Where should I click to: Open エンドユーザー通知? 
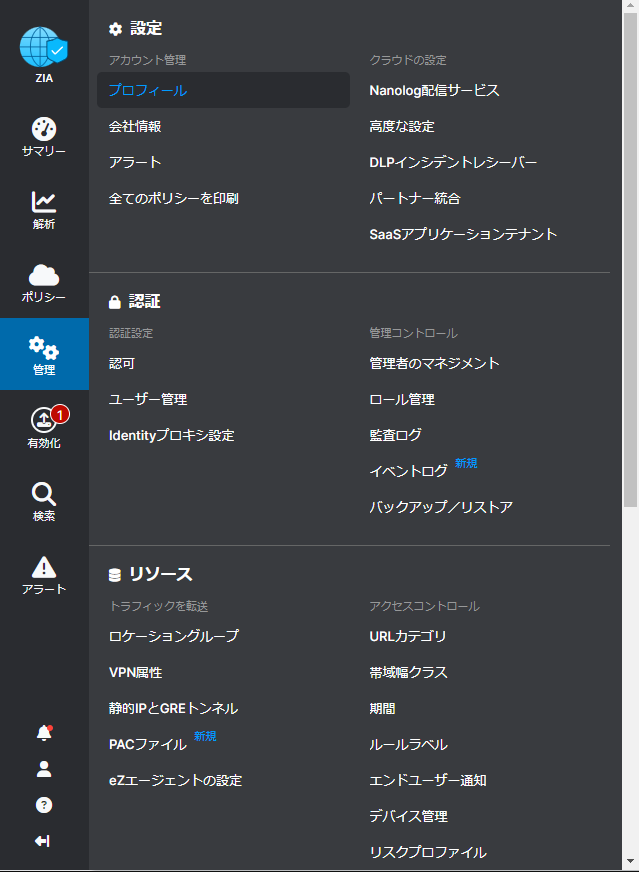point(428,780)
